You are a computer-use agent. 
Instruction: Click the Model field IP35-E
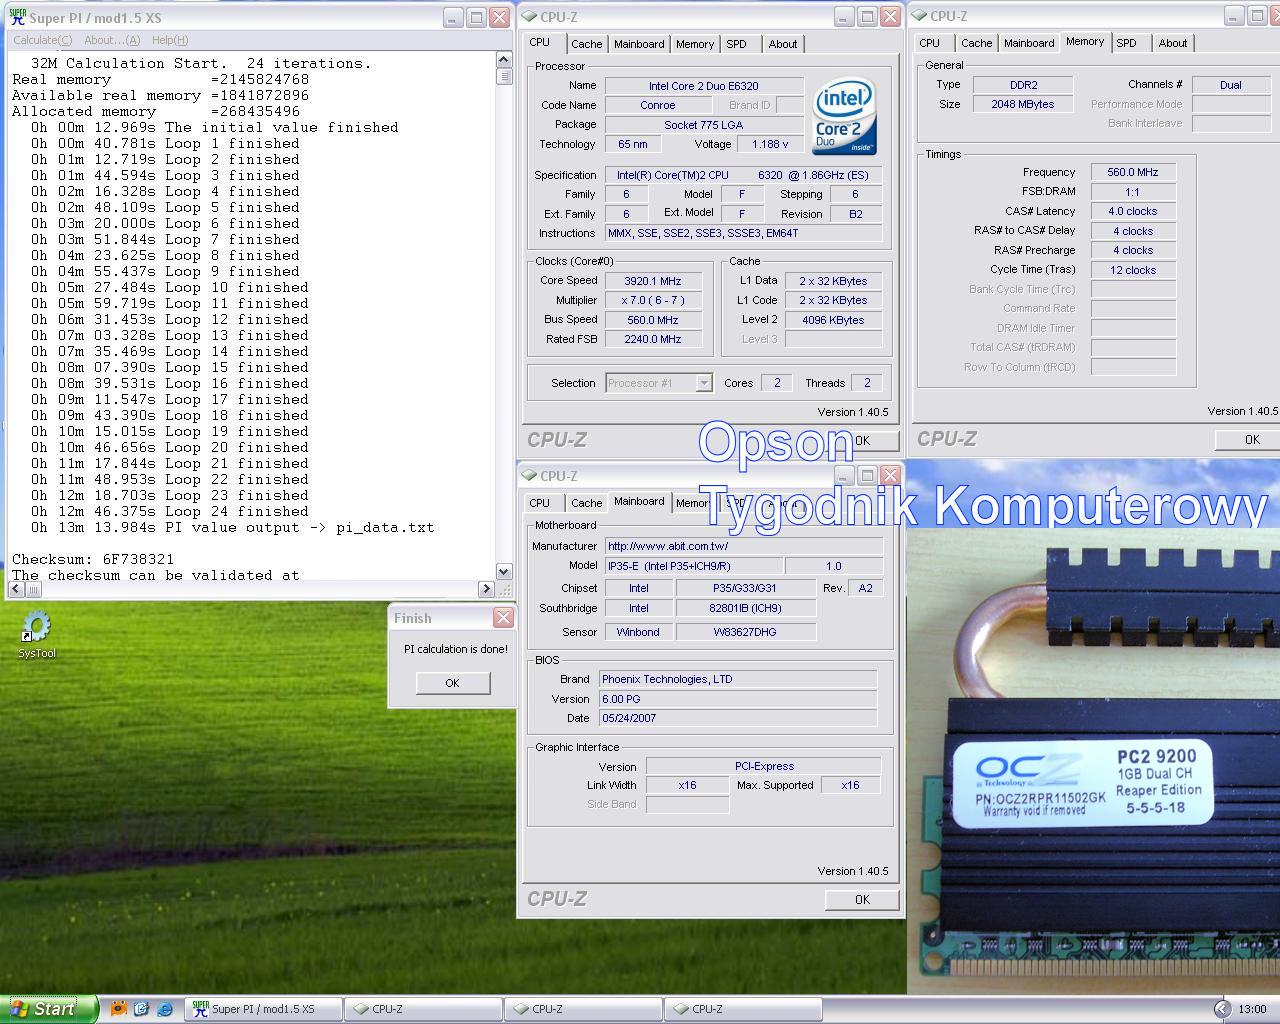coord(694,566)
